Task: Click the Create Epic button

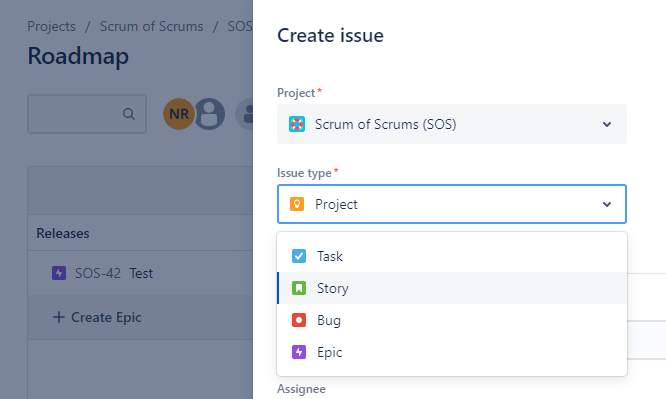Action: tap(97, 317)
